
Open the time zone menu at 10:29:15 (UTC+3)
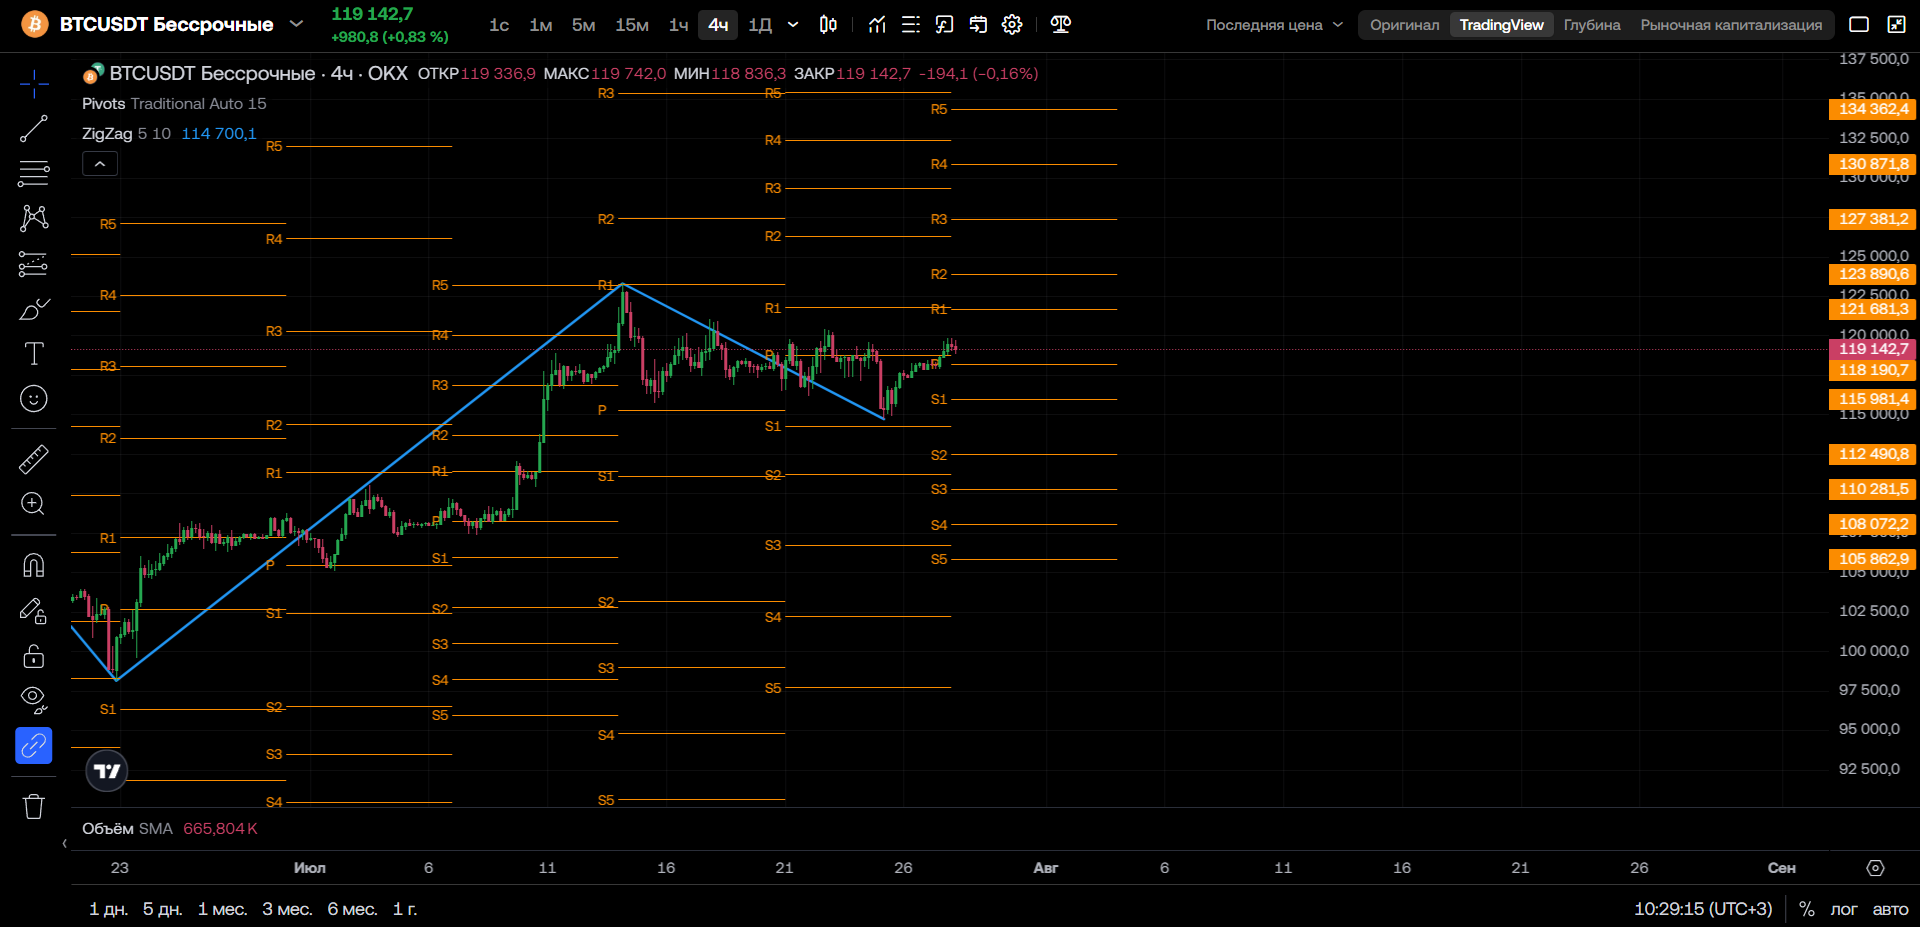point(1703,909)
